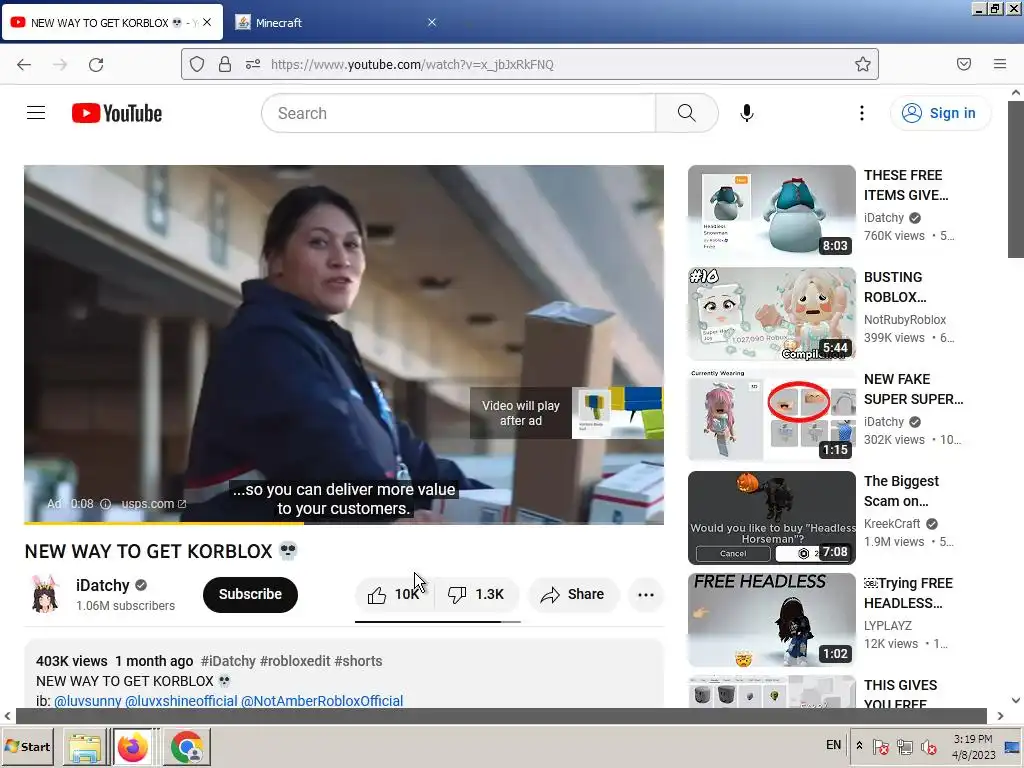Open NEW FAKE SUPER SUPER thumbnail
This screenshot has height=768, width=1024.
click(x=771, y=415)
